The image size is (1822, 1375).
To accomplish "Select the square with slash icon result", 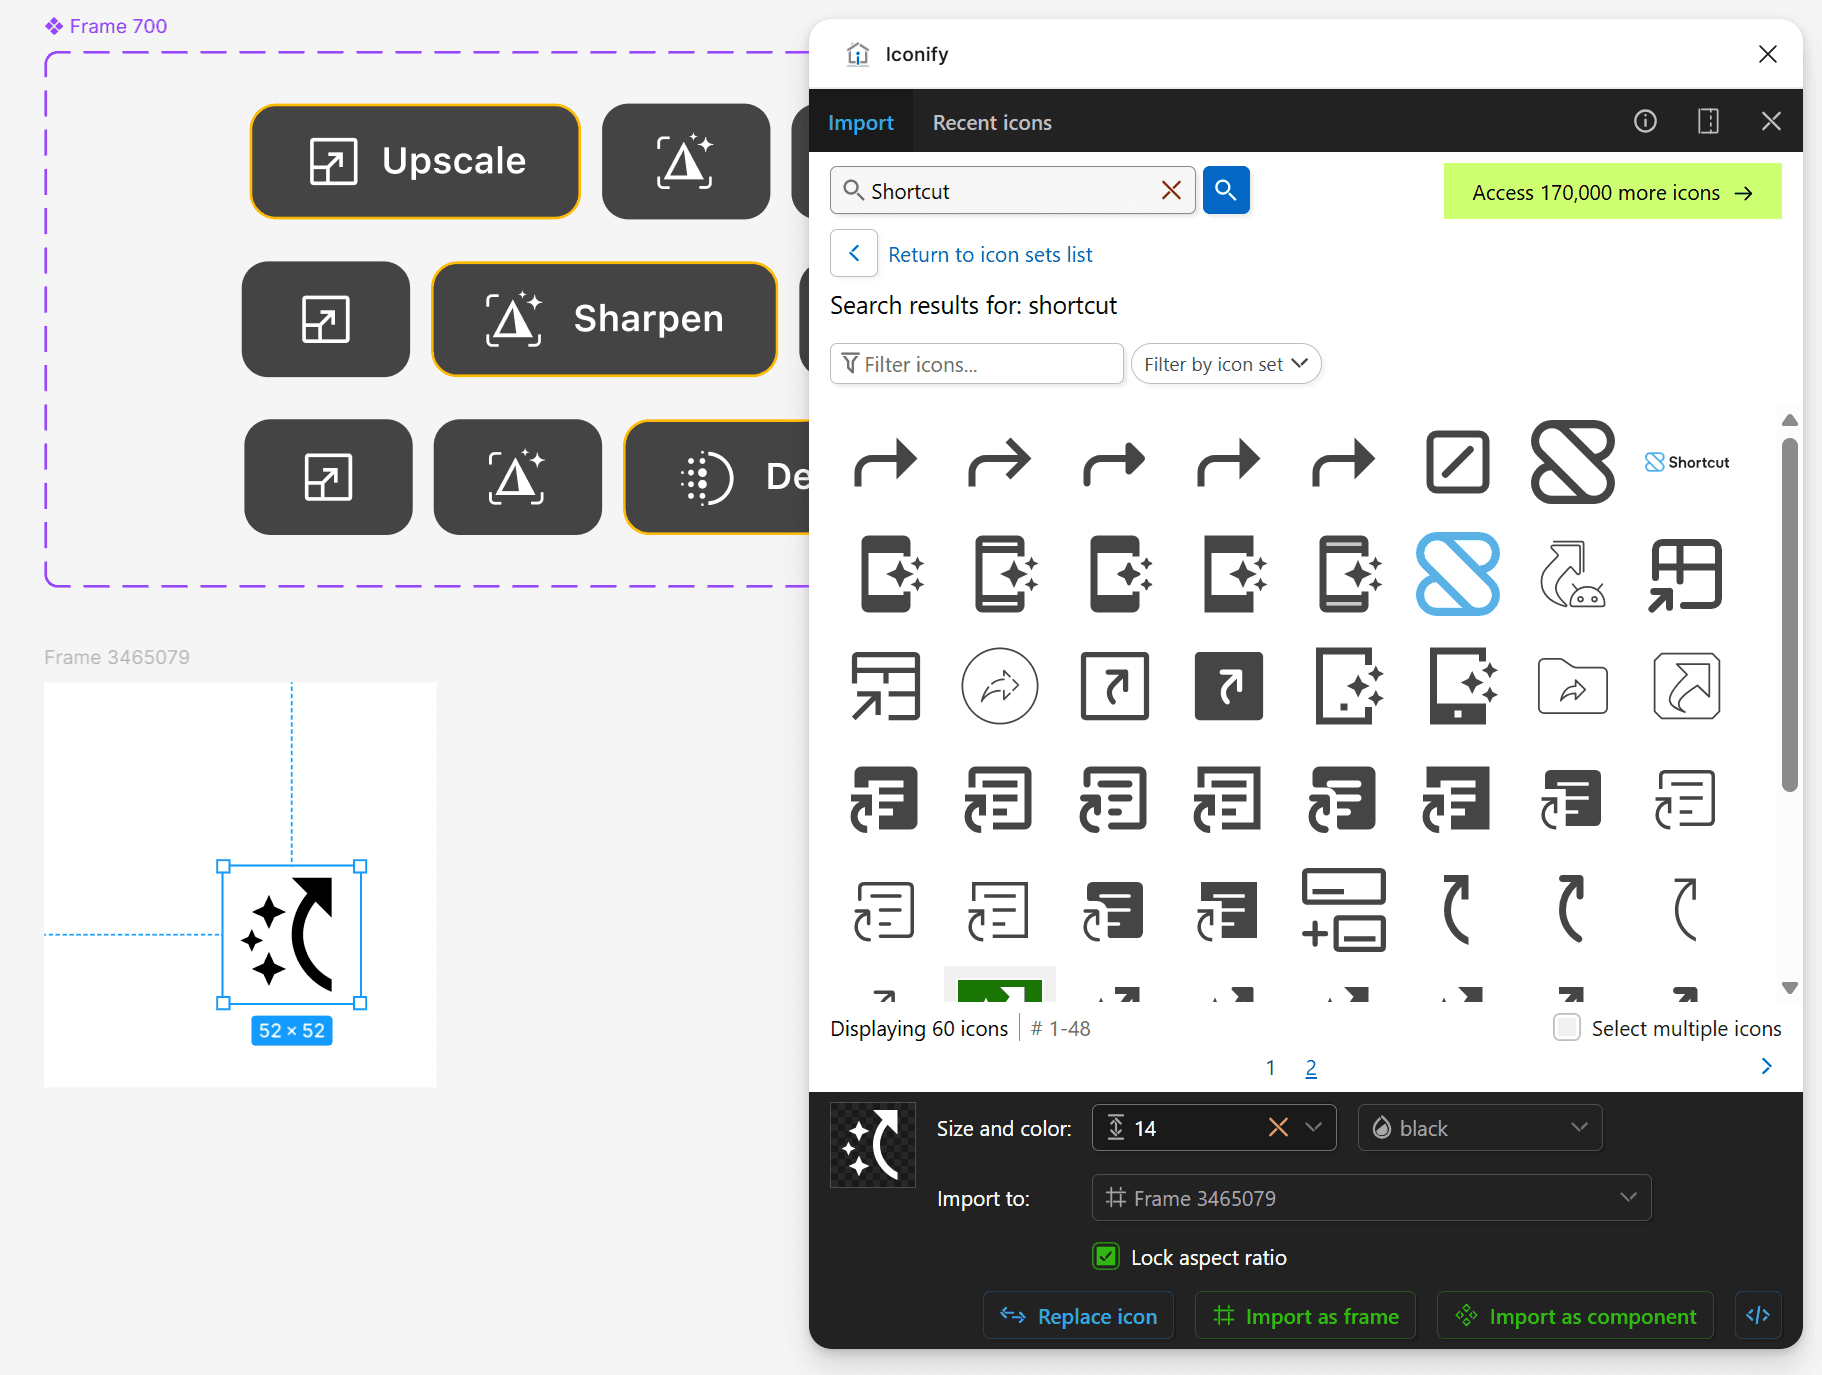I will (x=1457, y=462).
